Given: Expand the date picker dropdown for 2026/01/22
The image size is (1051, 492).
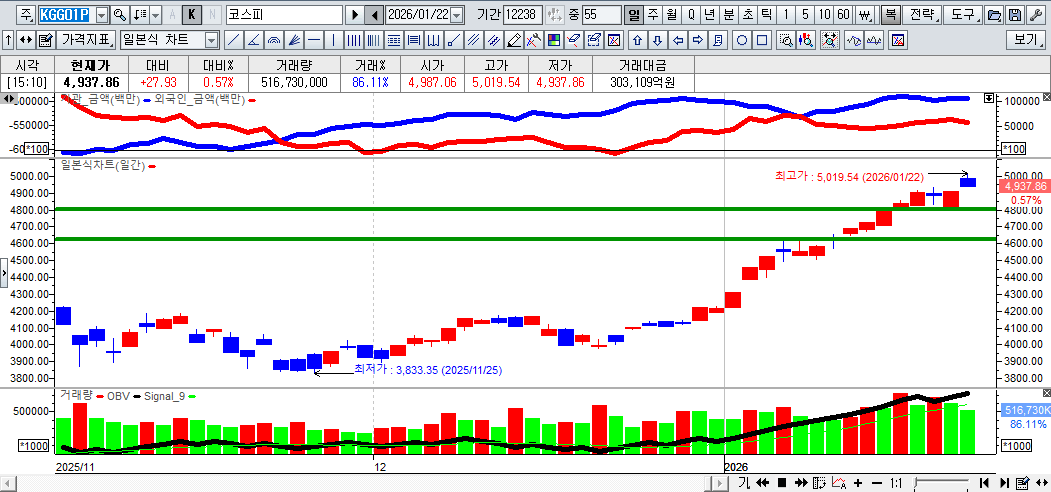Looking at the screenshot, I should click(x=457, y=15).
